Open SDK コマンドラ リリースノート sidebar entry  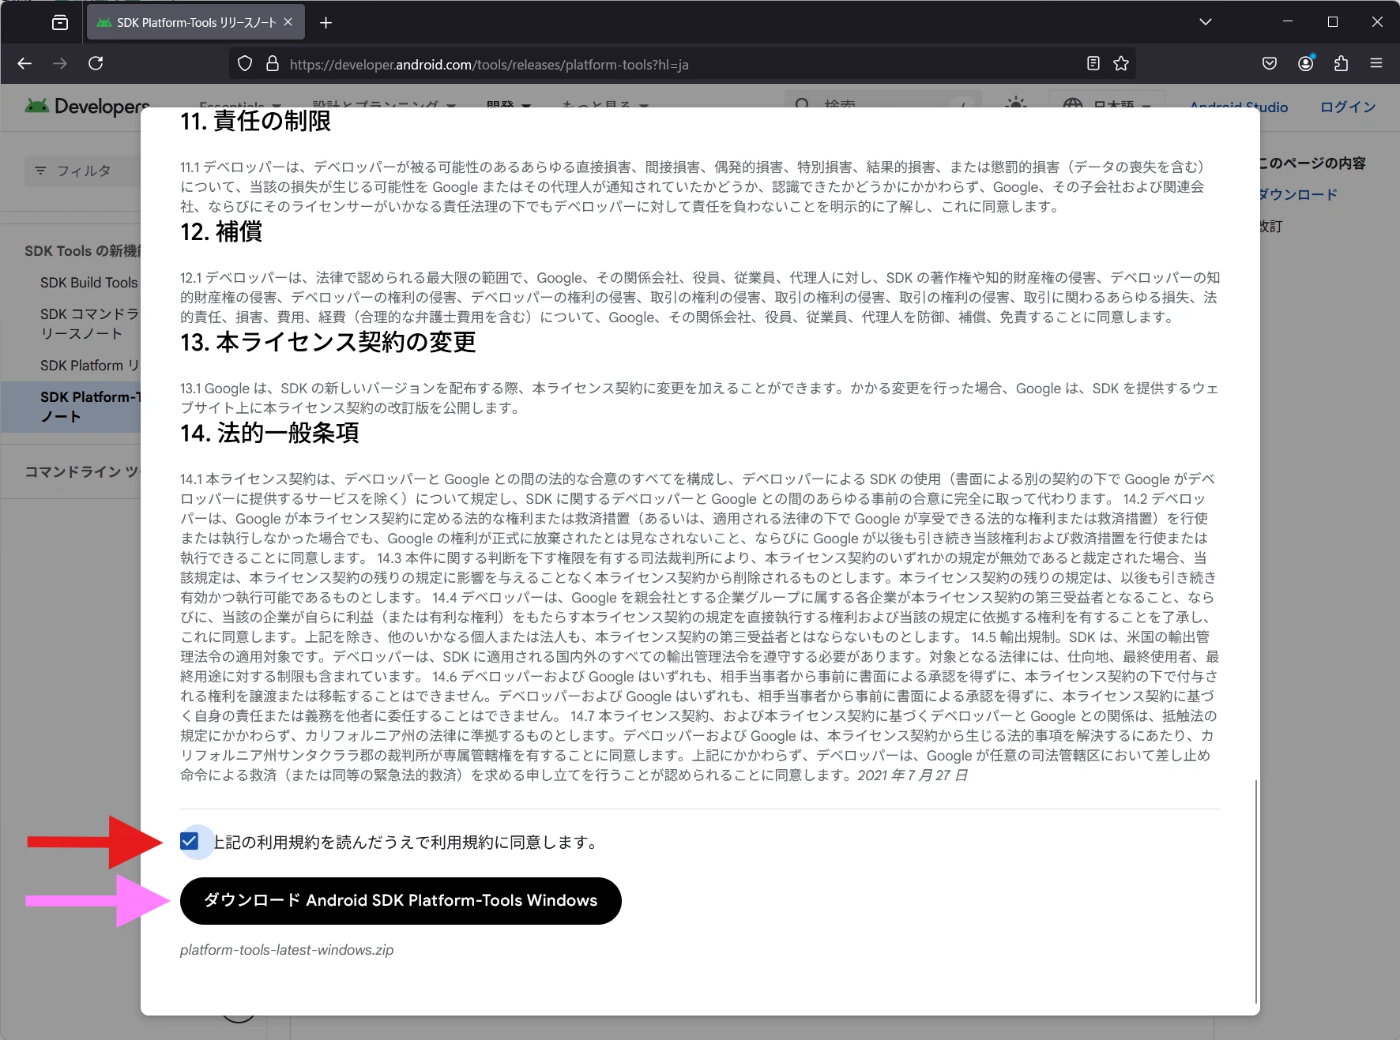coord(89,324)
